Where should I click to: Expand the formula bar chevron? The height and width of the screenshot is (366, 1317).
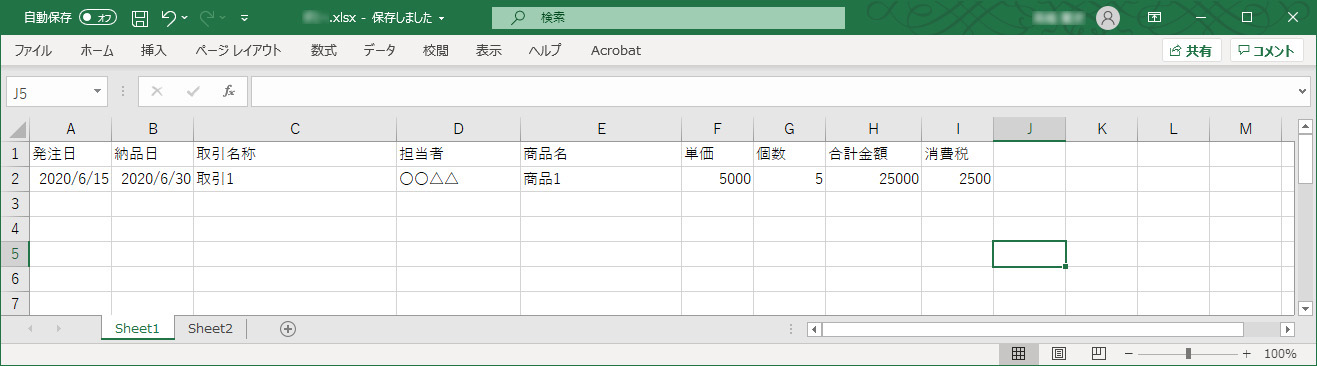click(1301, 91)
